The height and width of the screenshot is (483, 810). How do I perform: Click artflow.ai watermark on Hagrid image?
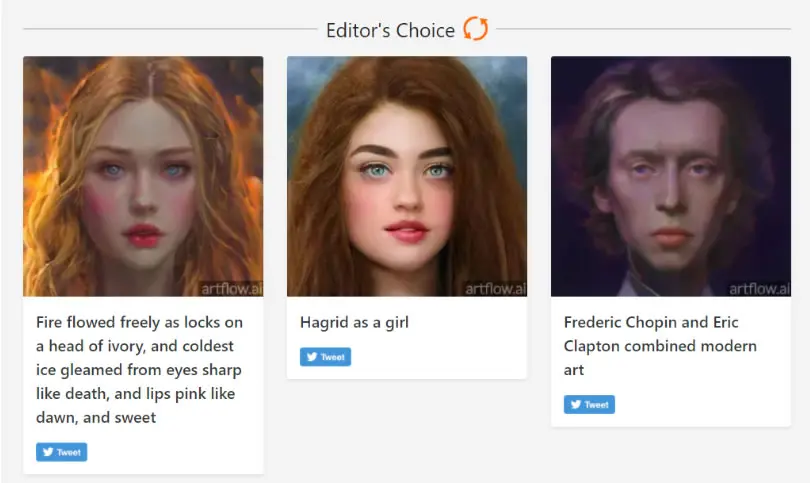[x=495, y=289]
